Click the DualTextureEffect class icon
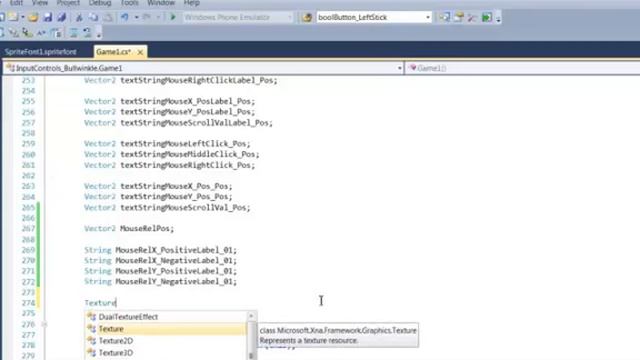The image size is (640, 360). click(x=92, y=317)
